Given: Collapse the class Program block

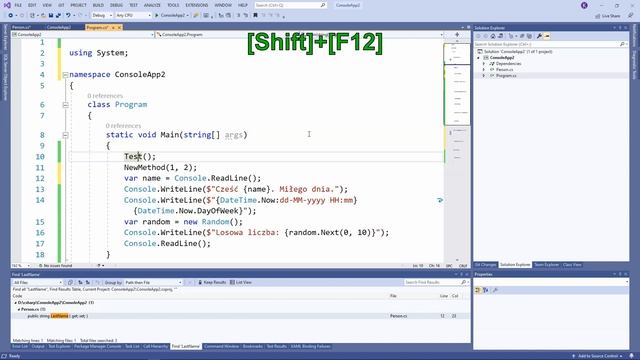Looking at the screenshot, I should point(65,105).
